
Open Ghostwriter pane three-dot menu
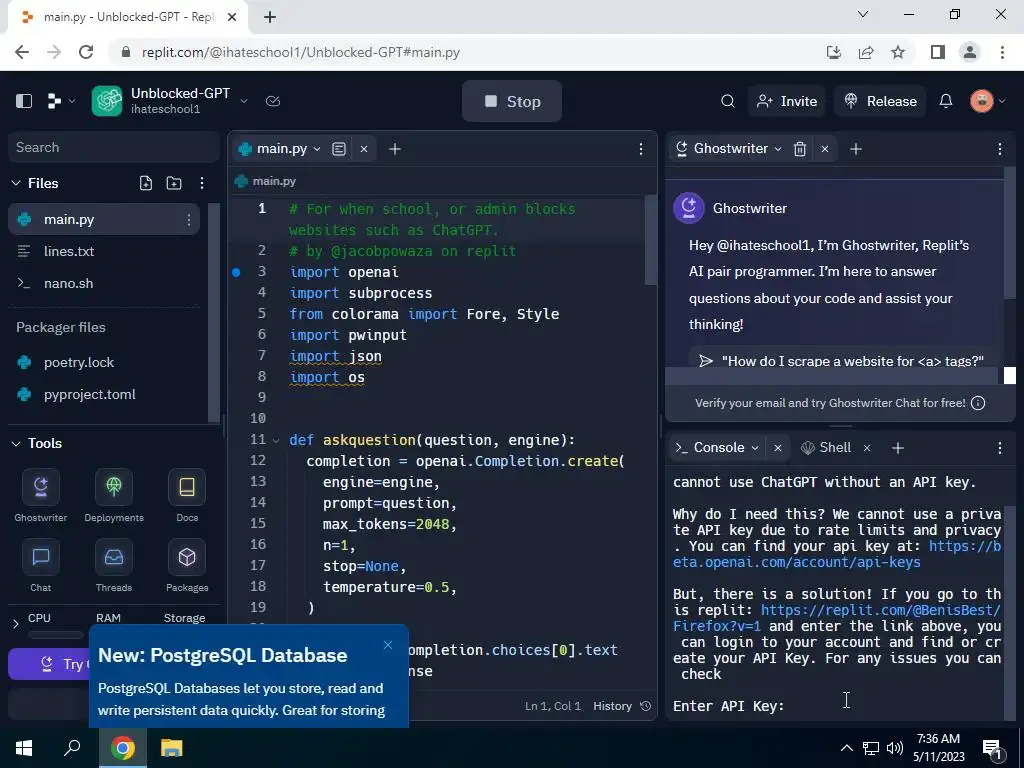[x=999, y=149]
